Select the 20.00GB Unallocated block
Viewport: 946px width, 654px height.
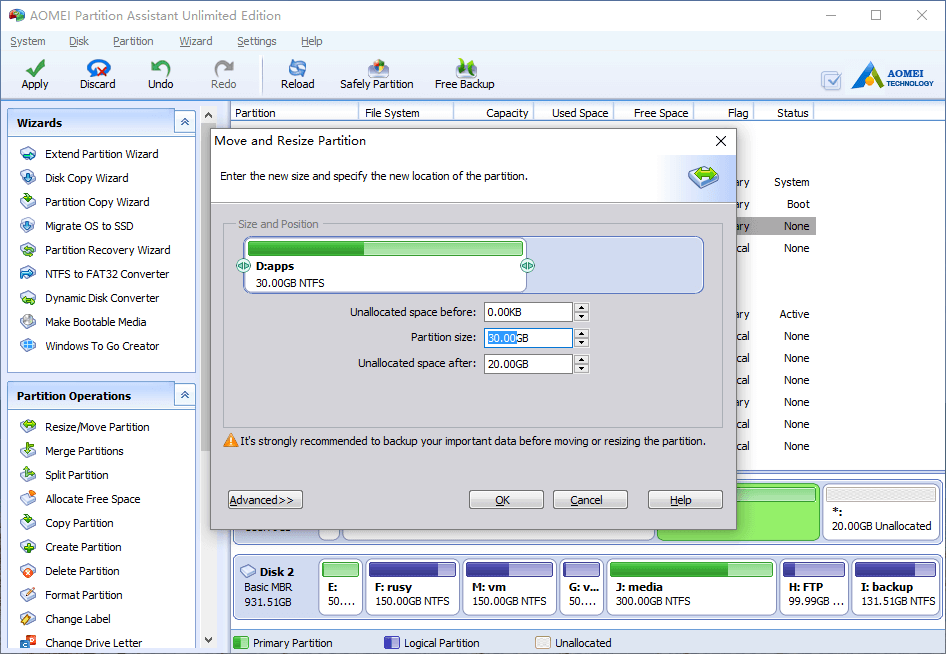(881, 512)
